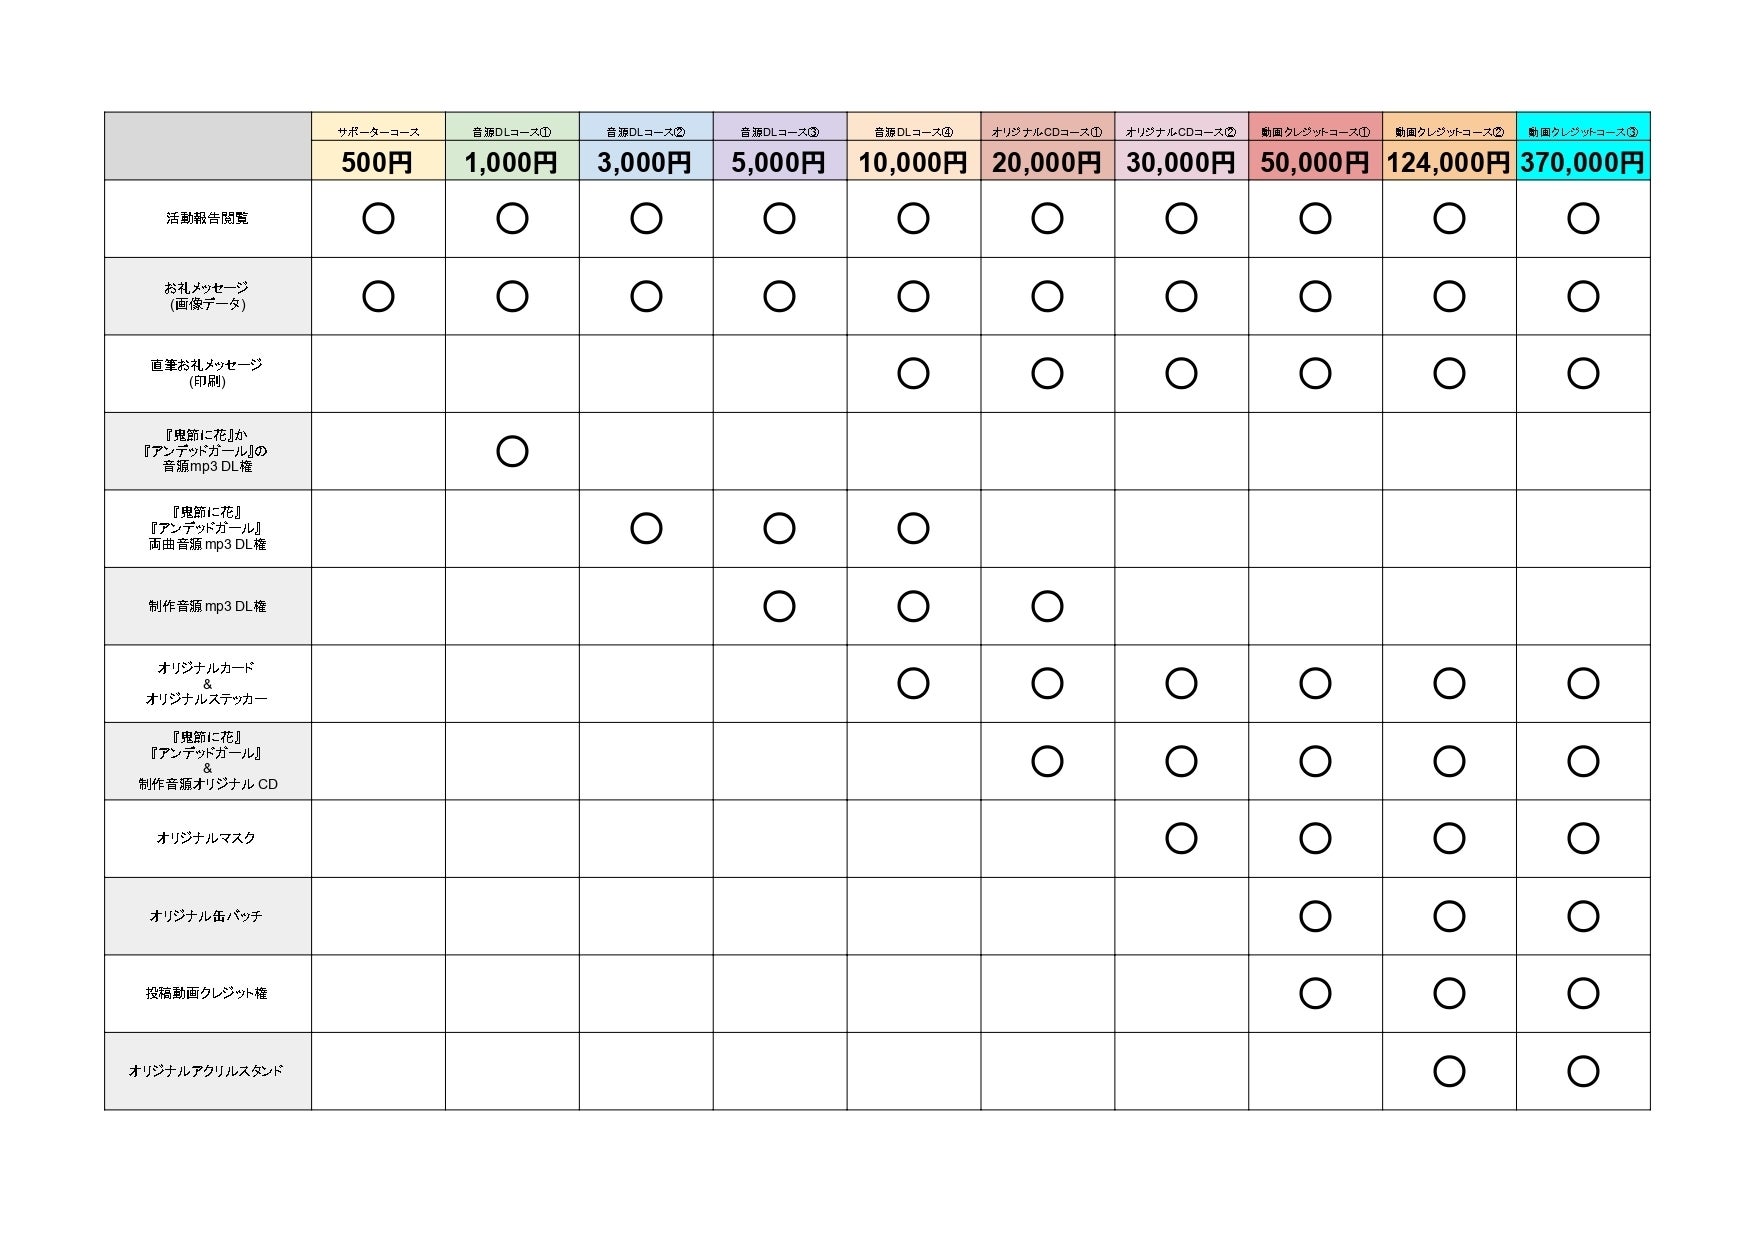
Task: Click the 直筆お礼メッセージ circle under 10,000円
Action: tap(913, 373)
